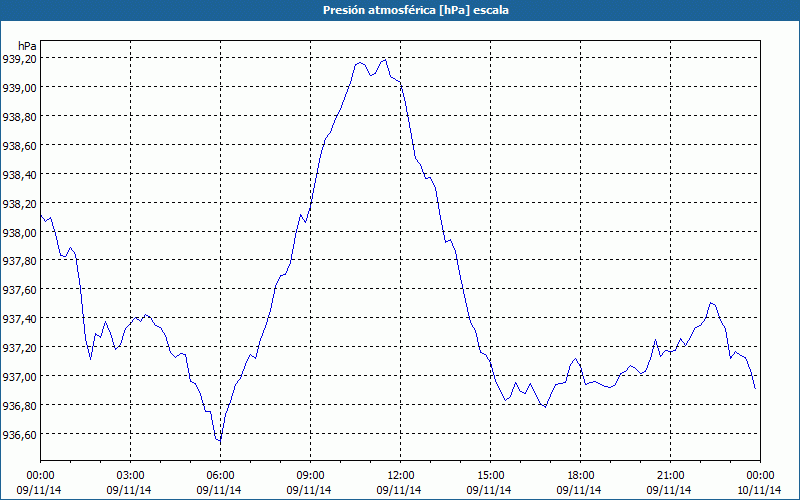Click the 03:00 time label
This screenshot has height=500, width=800.
pyautogui.click(x=130, y=475)
